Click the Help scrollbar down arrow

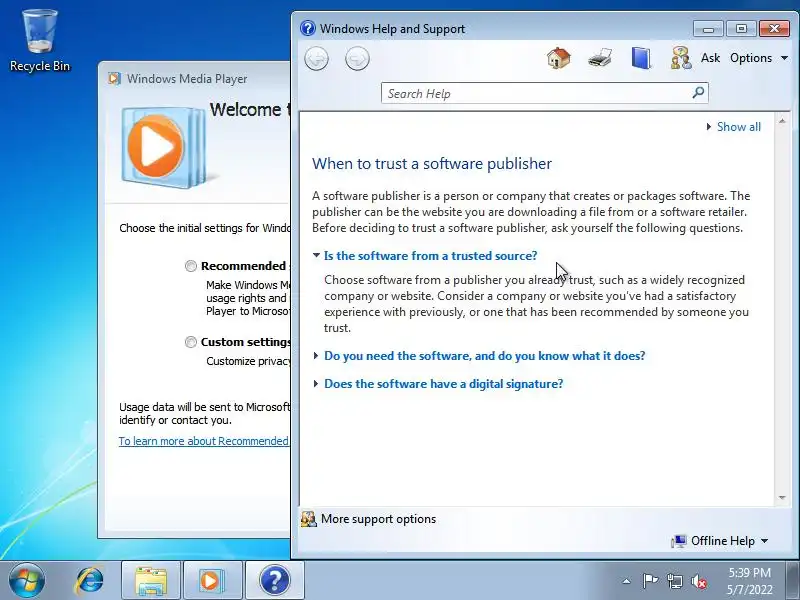(x=782, y=497)
